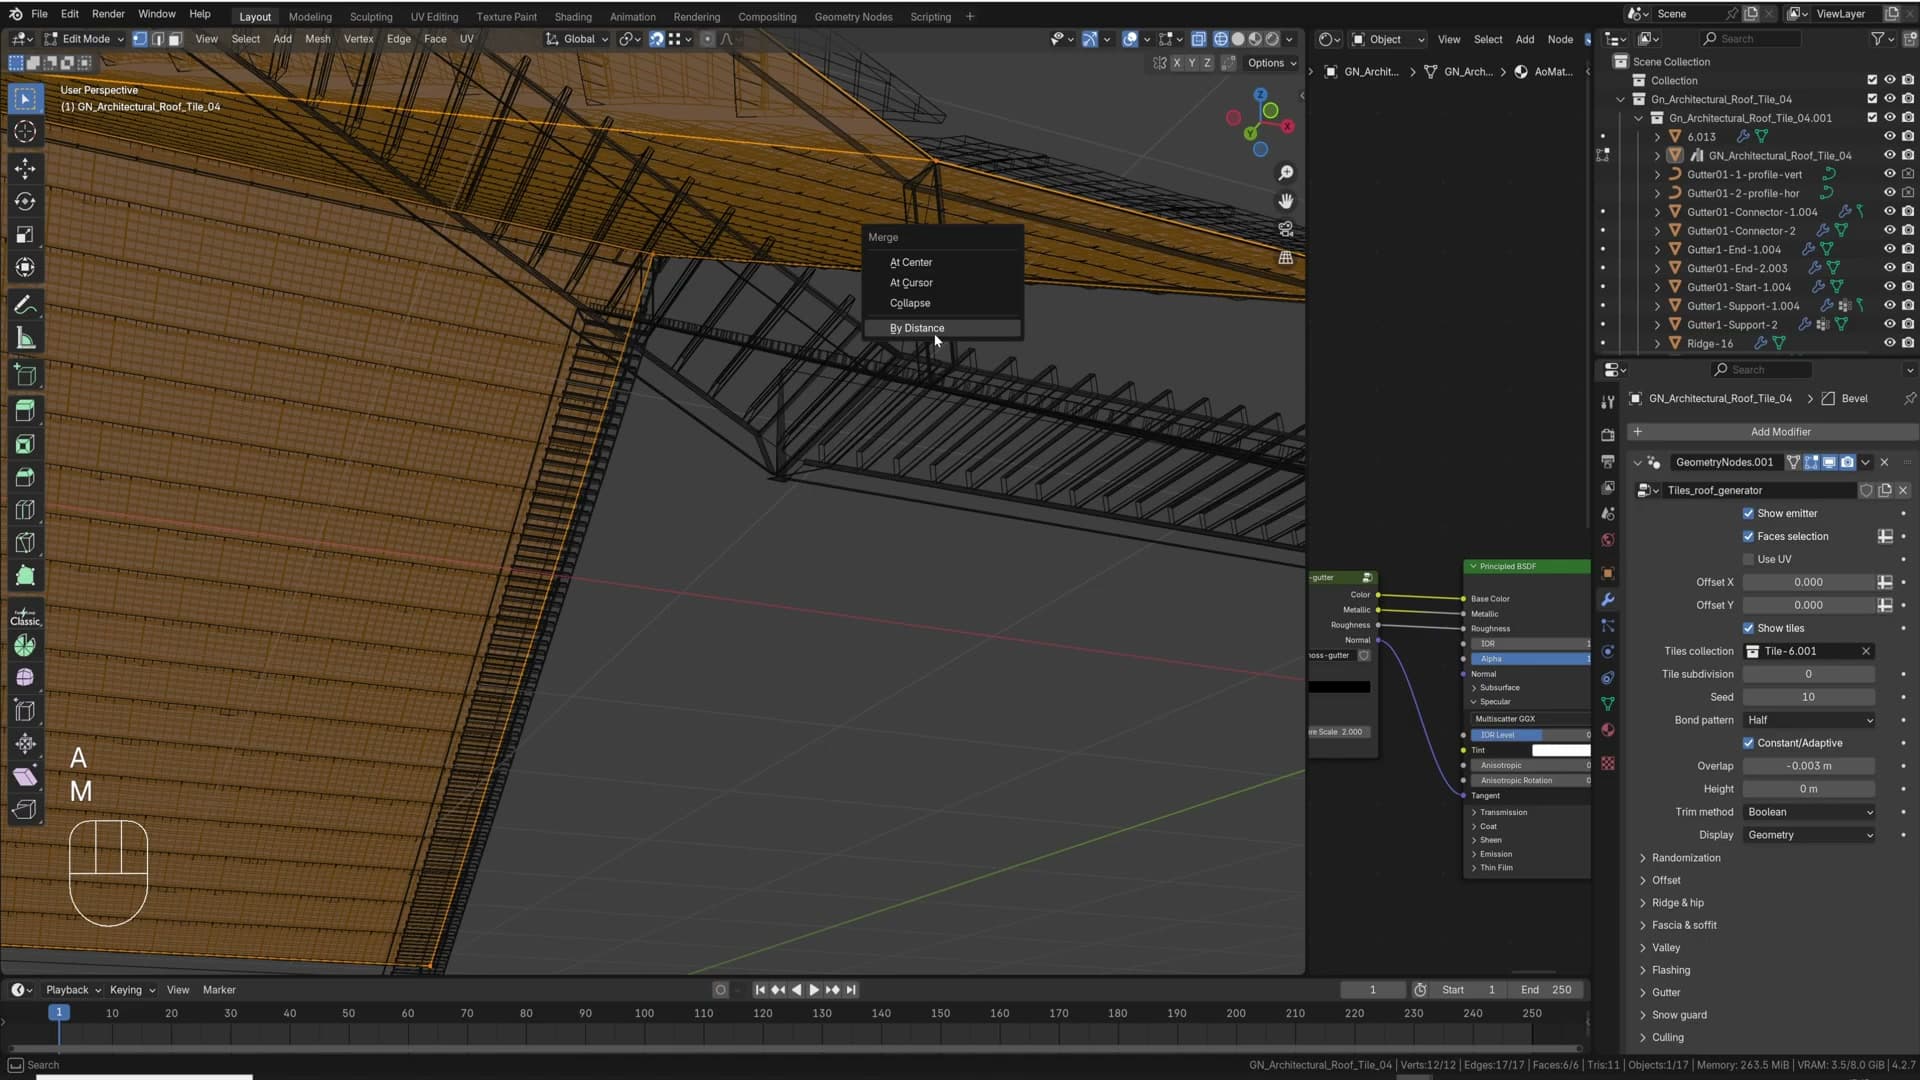Uncheck the Show emitter checkbox
The height and width of the screenshot is (1080, 1920).
click(x=1748, y=513)
